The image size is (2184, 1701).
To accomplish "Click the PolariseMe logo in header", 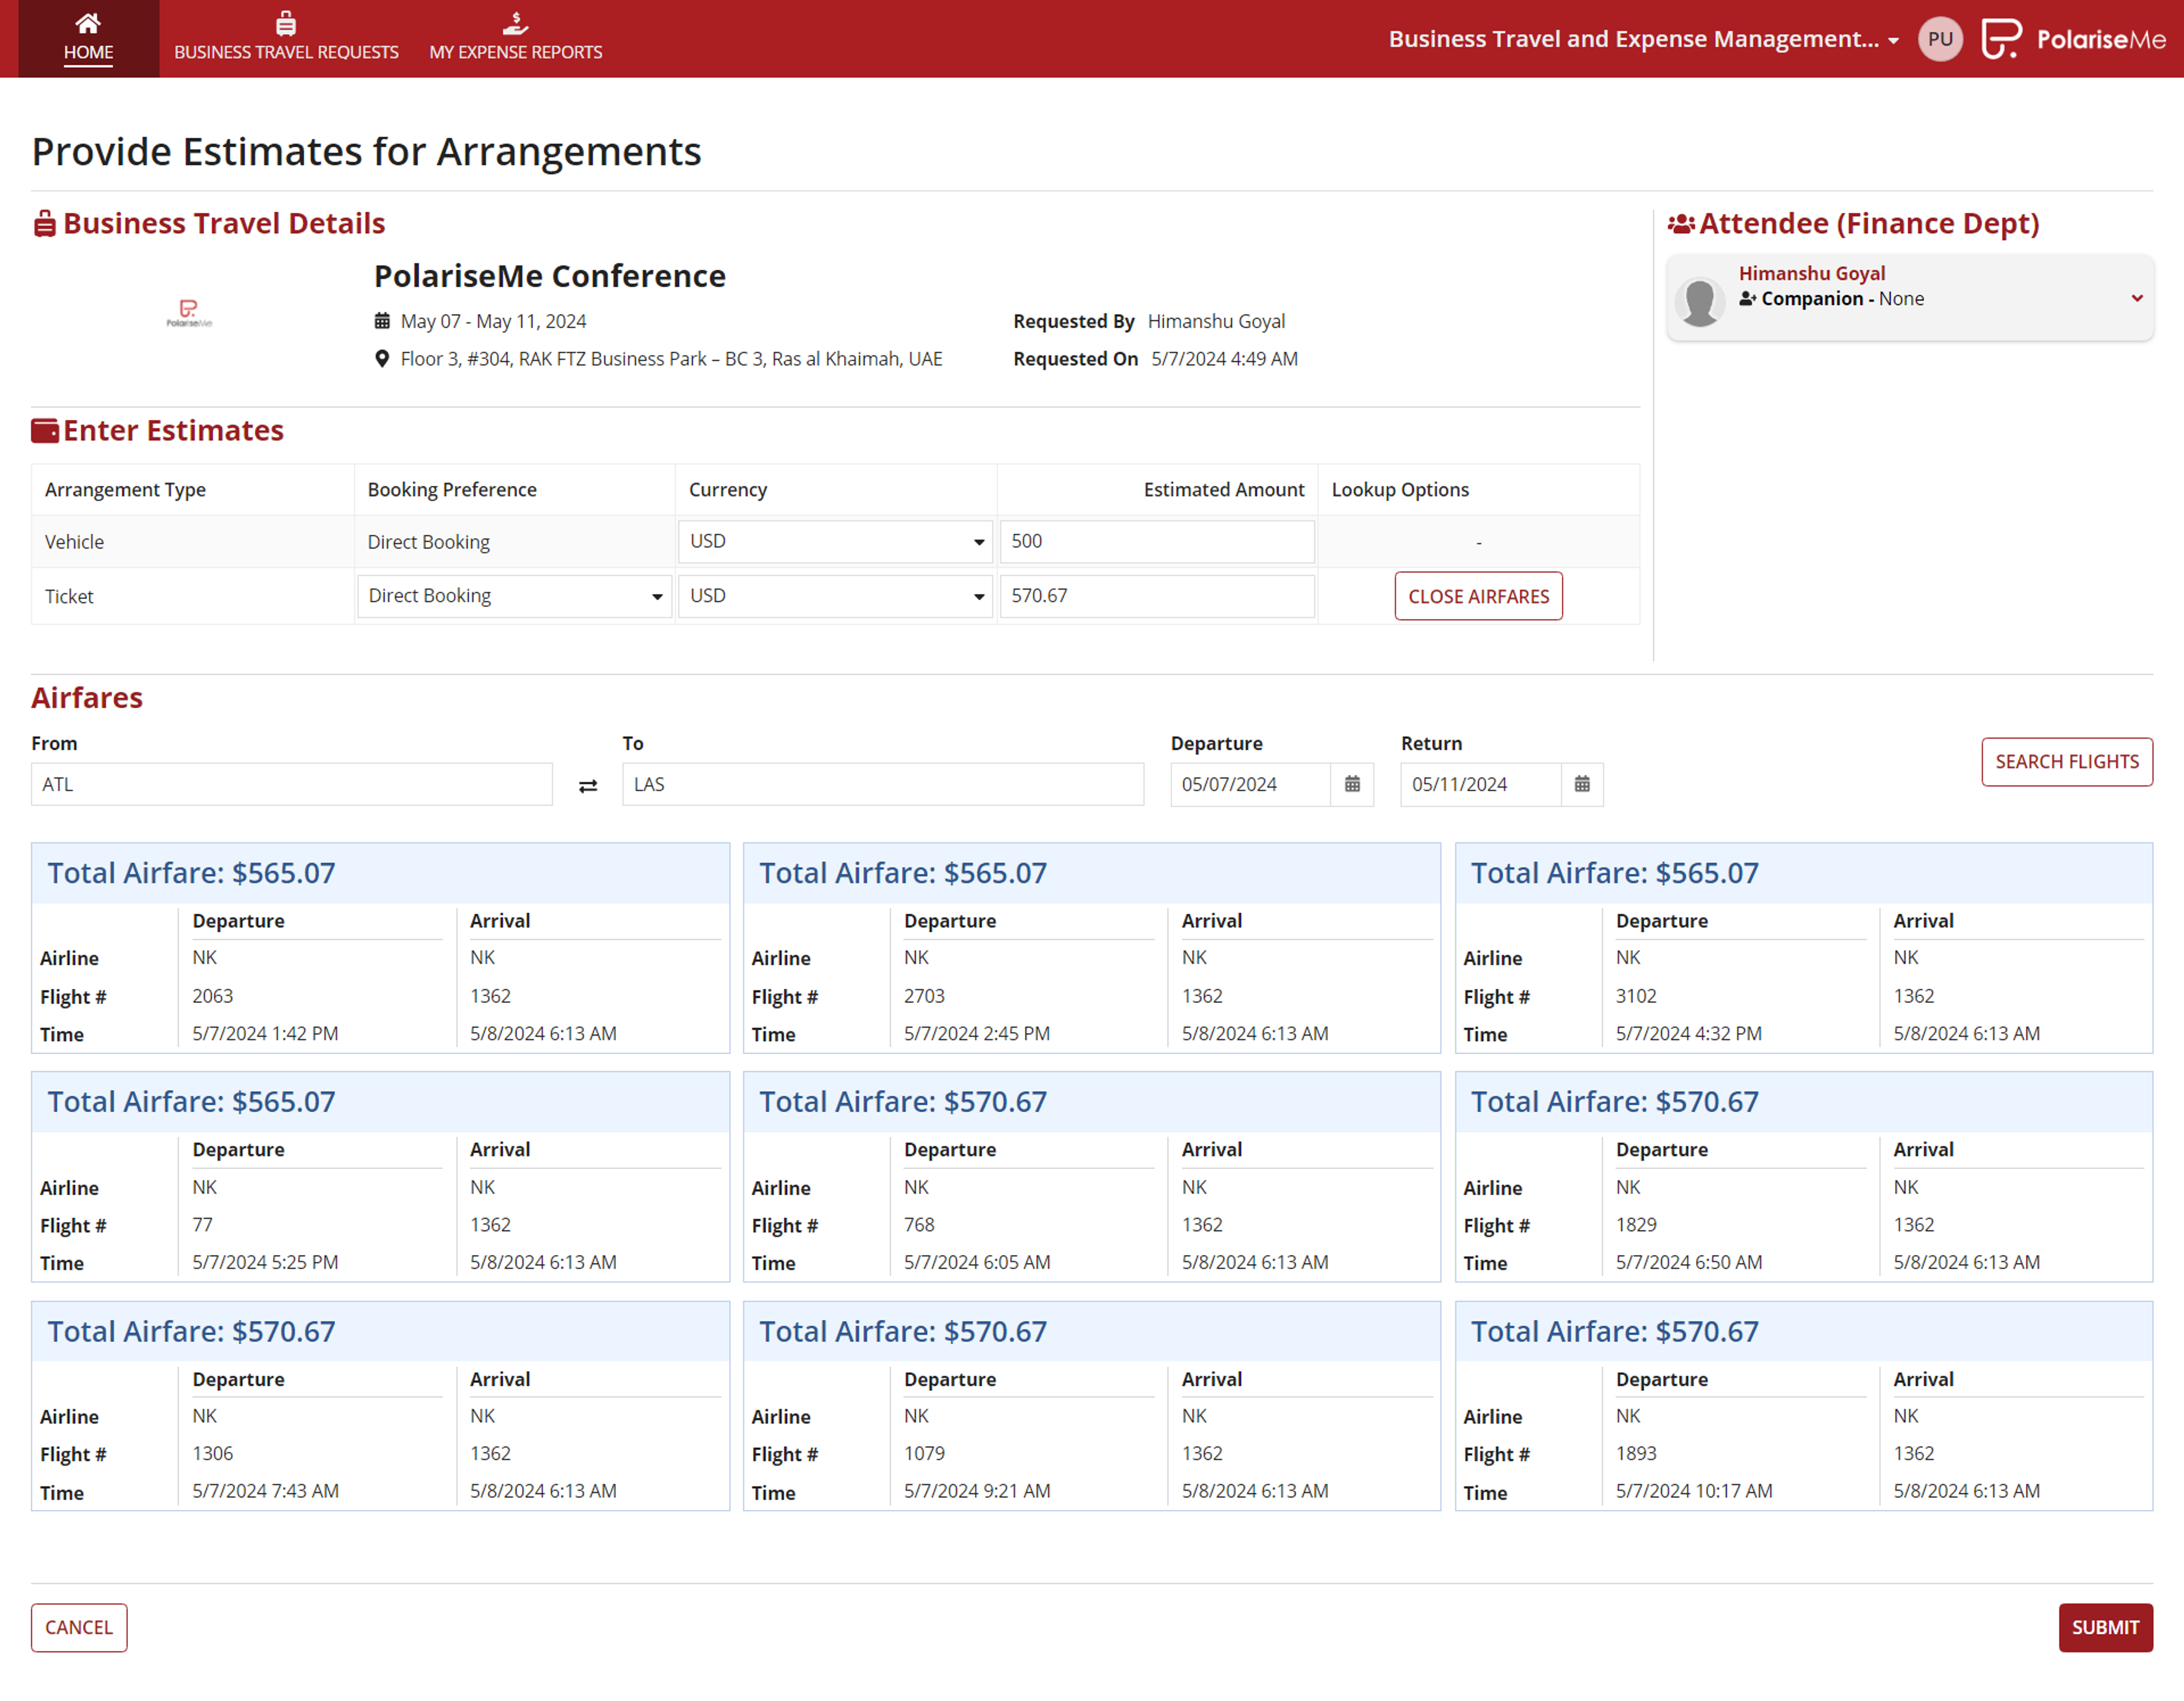I will point(2073,39).
